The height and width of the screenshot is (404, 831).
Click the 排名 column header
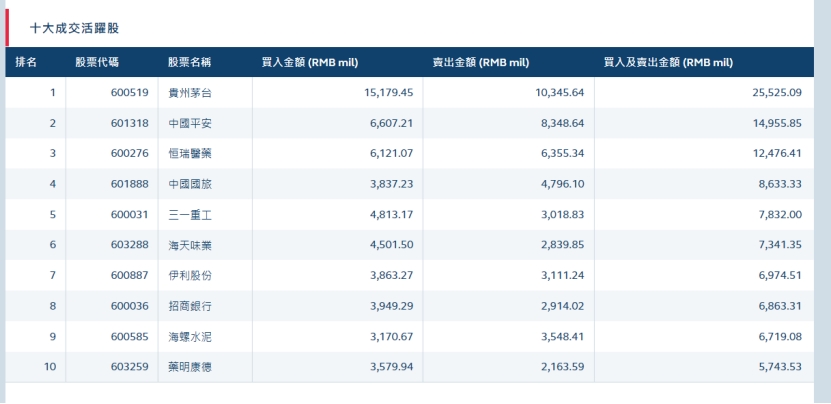click(x=26, y=62)
